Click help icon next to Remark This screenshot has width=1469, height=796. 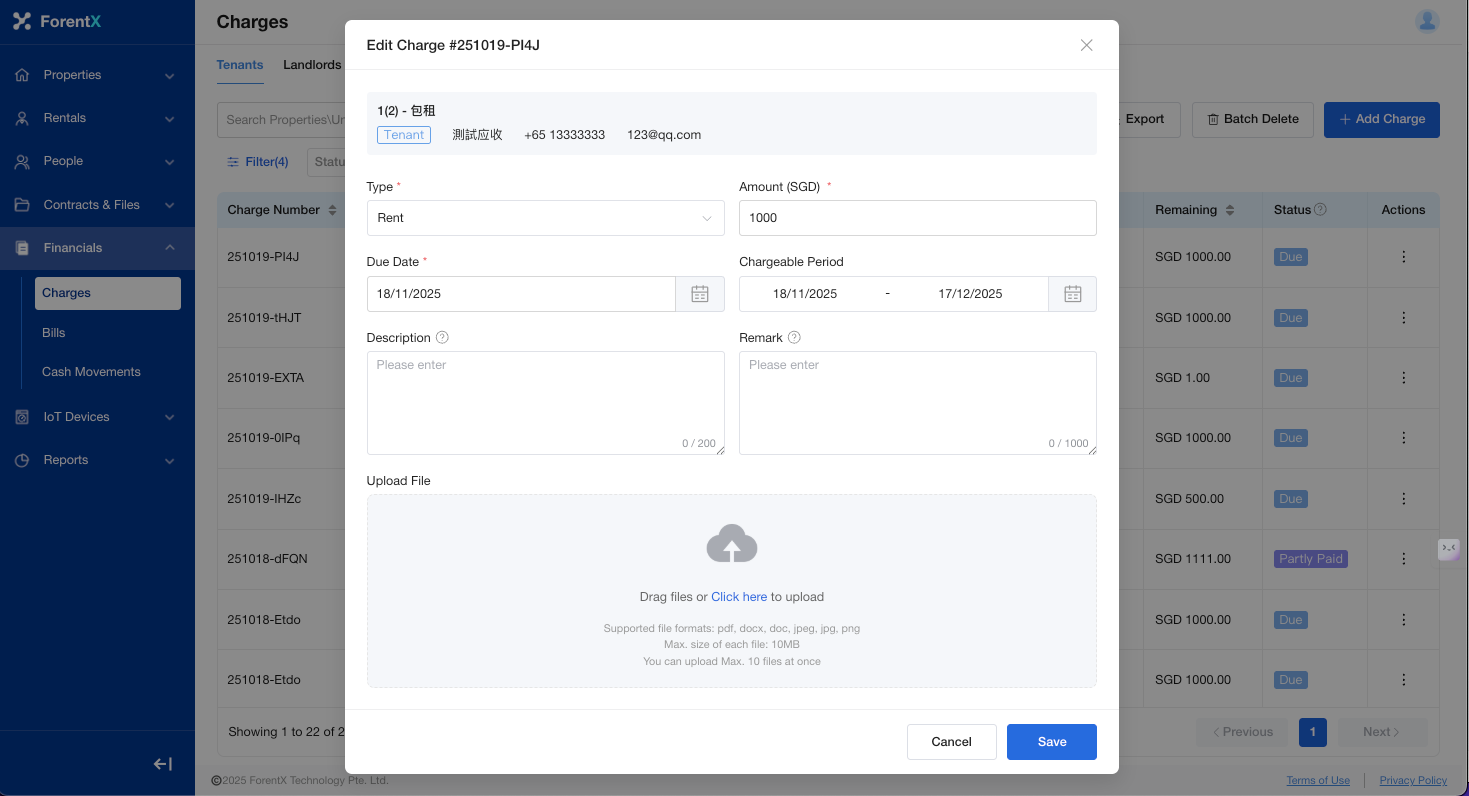794,338
